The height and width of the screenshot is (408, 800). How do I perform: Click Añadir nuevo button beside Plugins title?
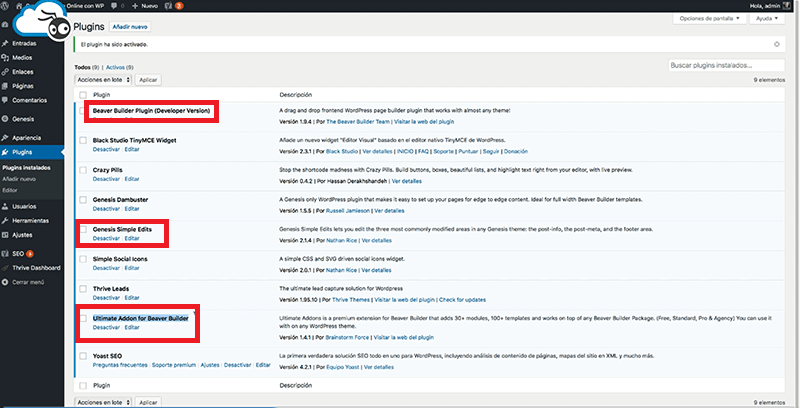click(130, 27)
